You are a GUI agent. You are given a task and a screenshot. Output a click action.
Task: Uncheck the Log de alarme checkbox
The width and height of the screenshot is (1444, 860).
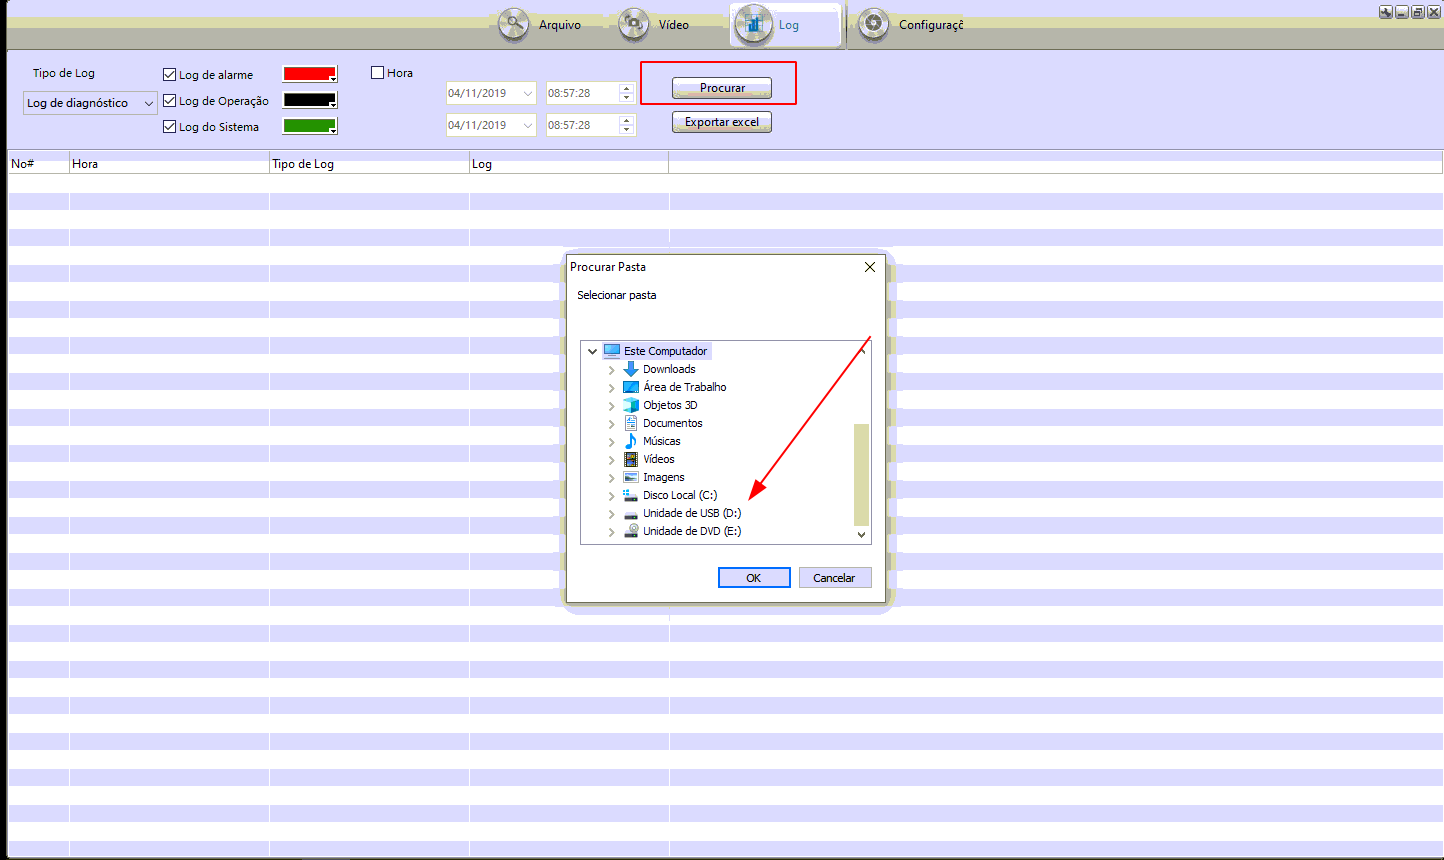(170, 75)
